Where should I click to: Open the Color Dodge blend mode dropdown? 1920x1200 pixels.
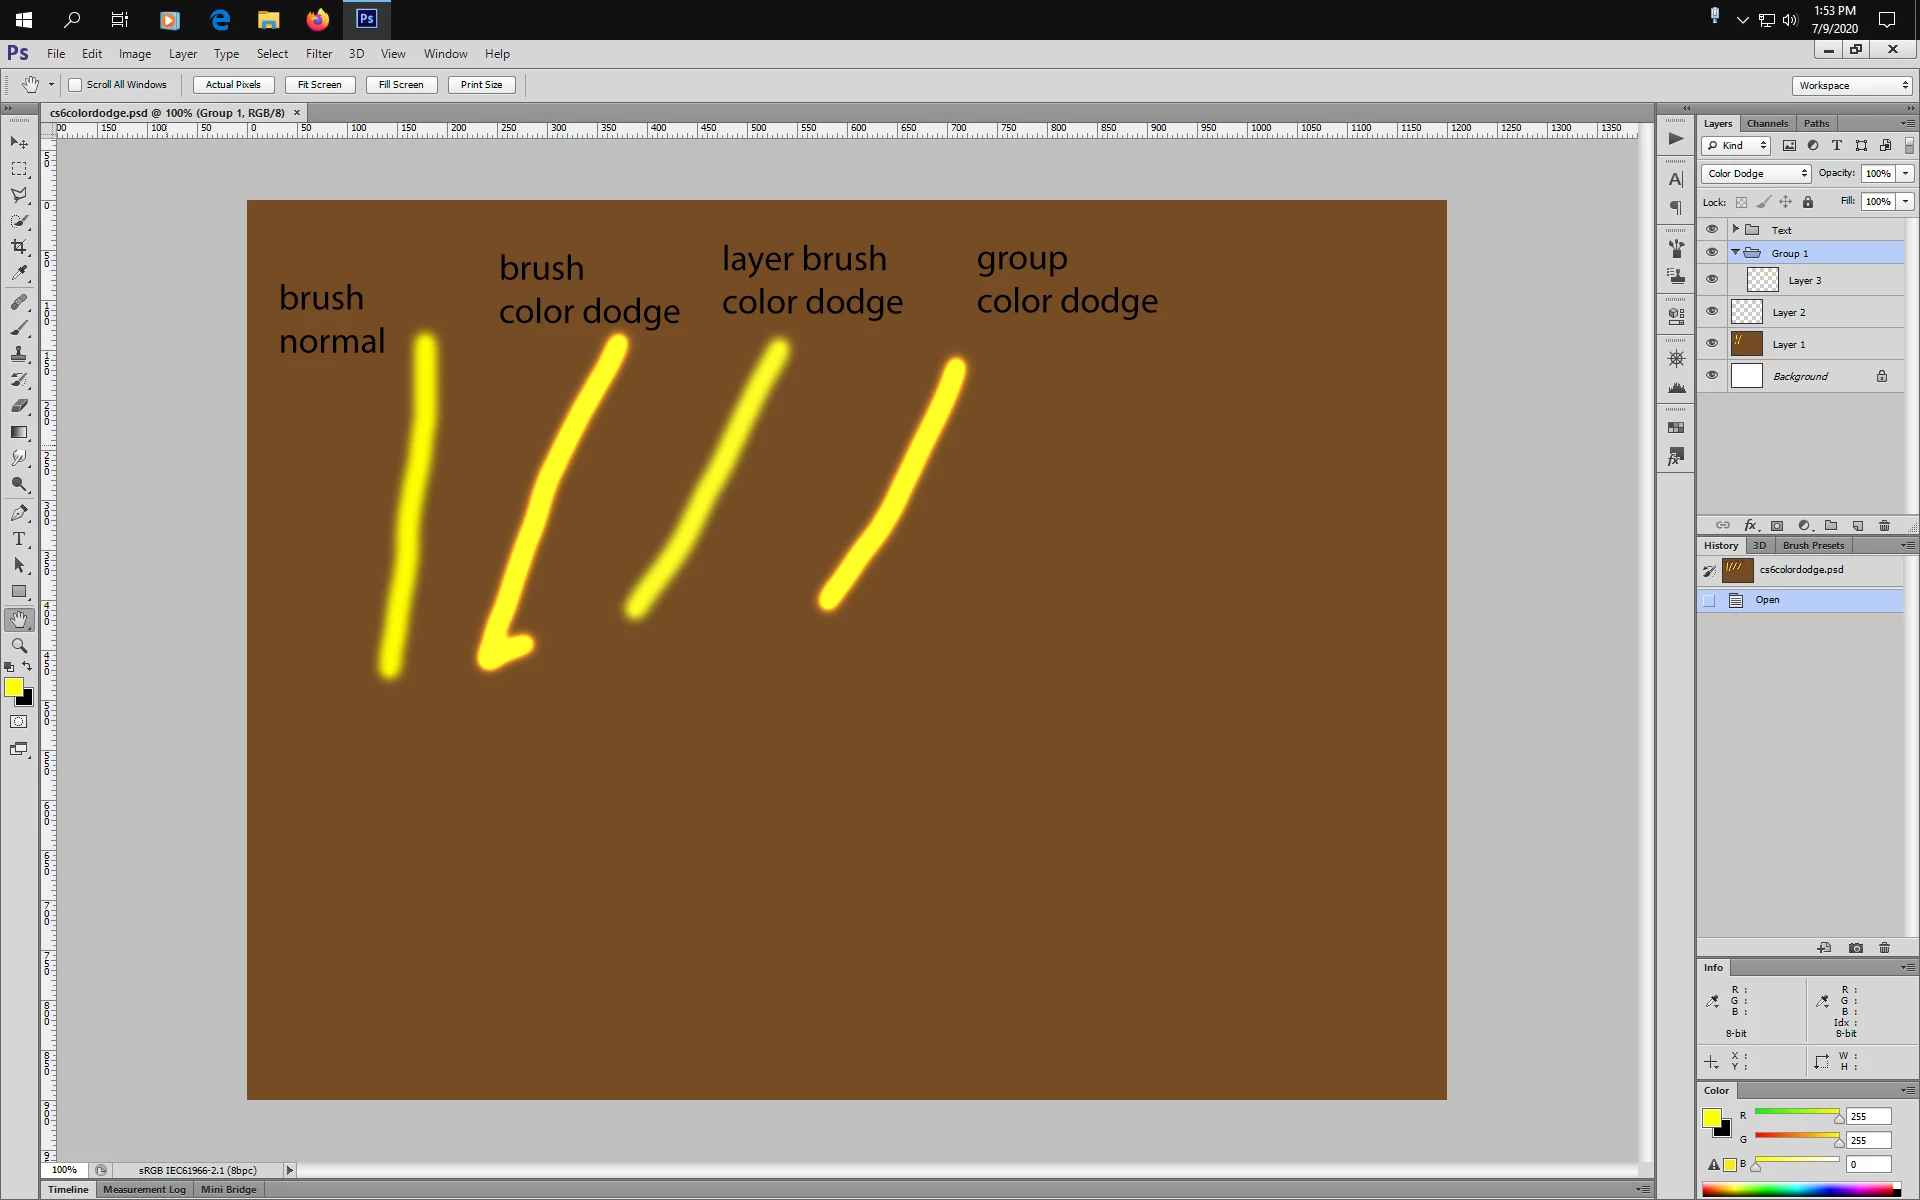point(1756,174)
